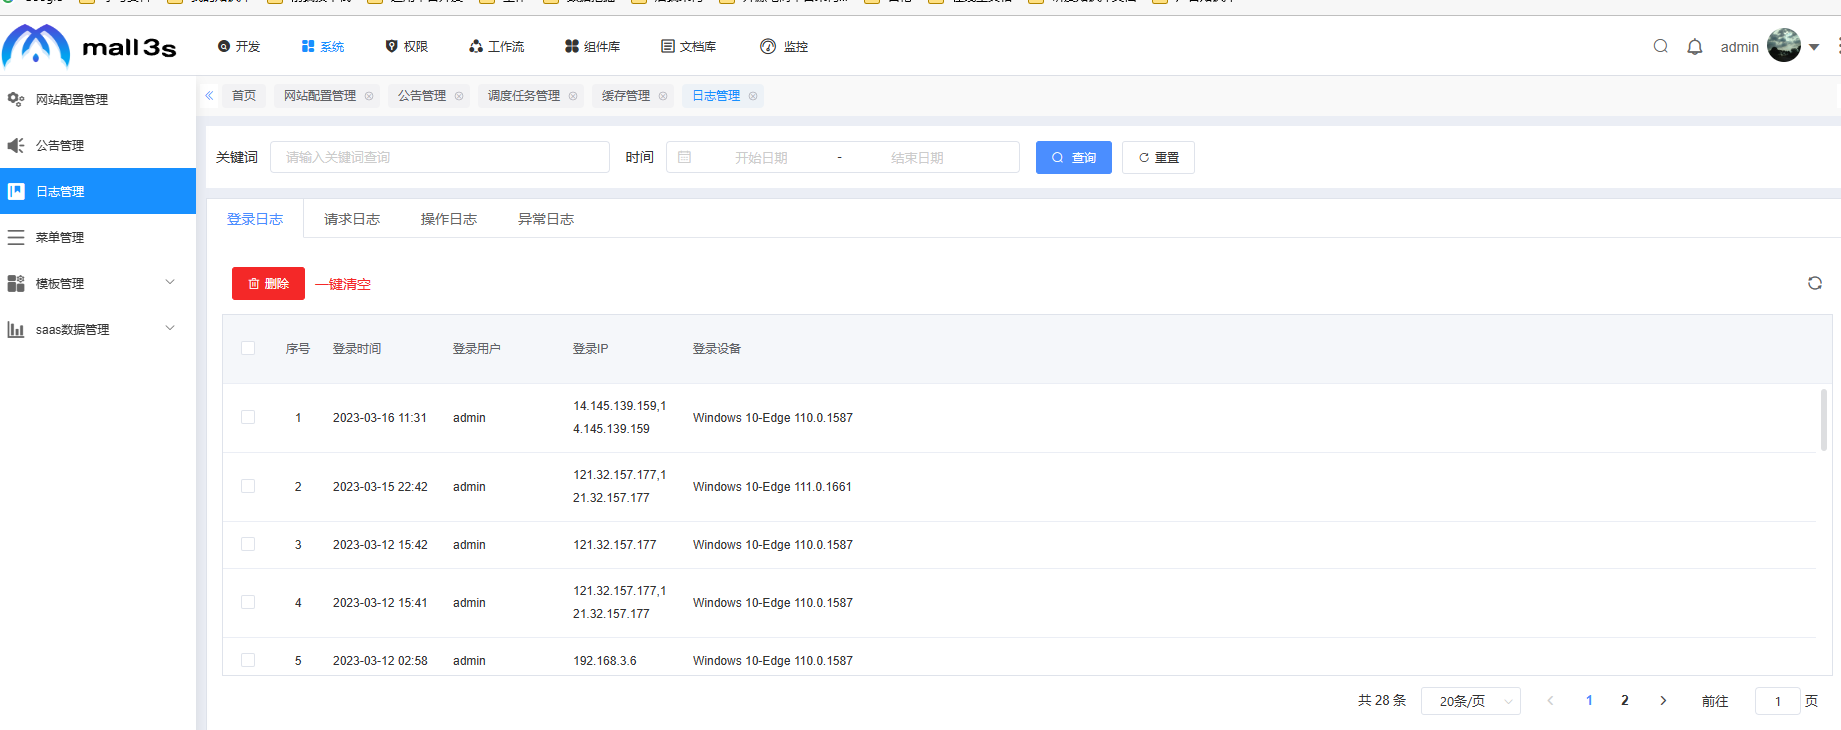Close the 缓存管理 page tab
The width and height of the screenshot is (1841, 730).
tap(663, 96)
